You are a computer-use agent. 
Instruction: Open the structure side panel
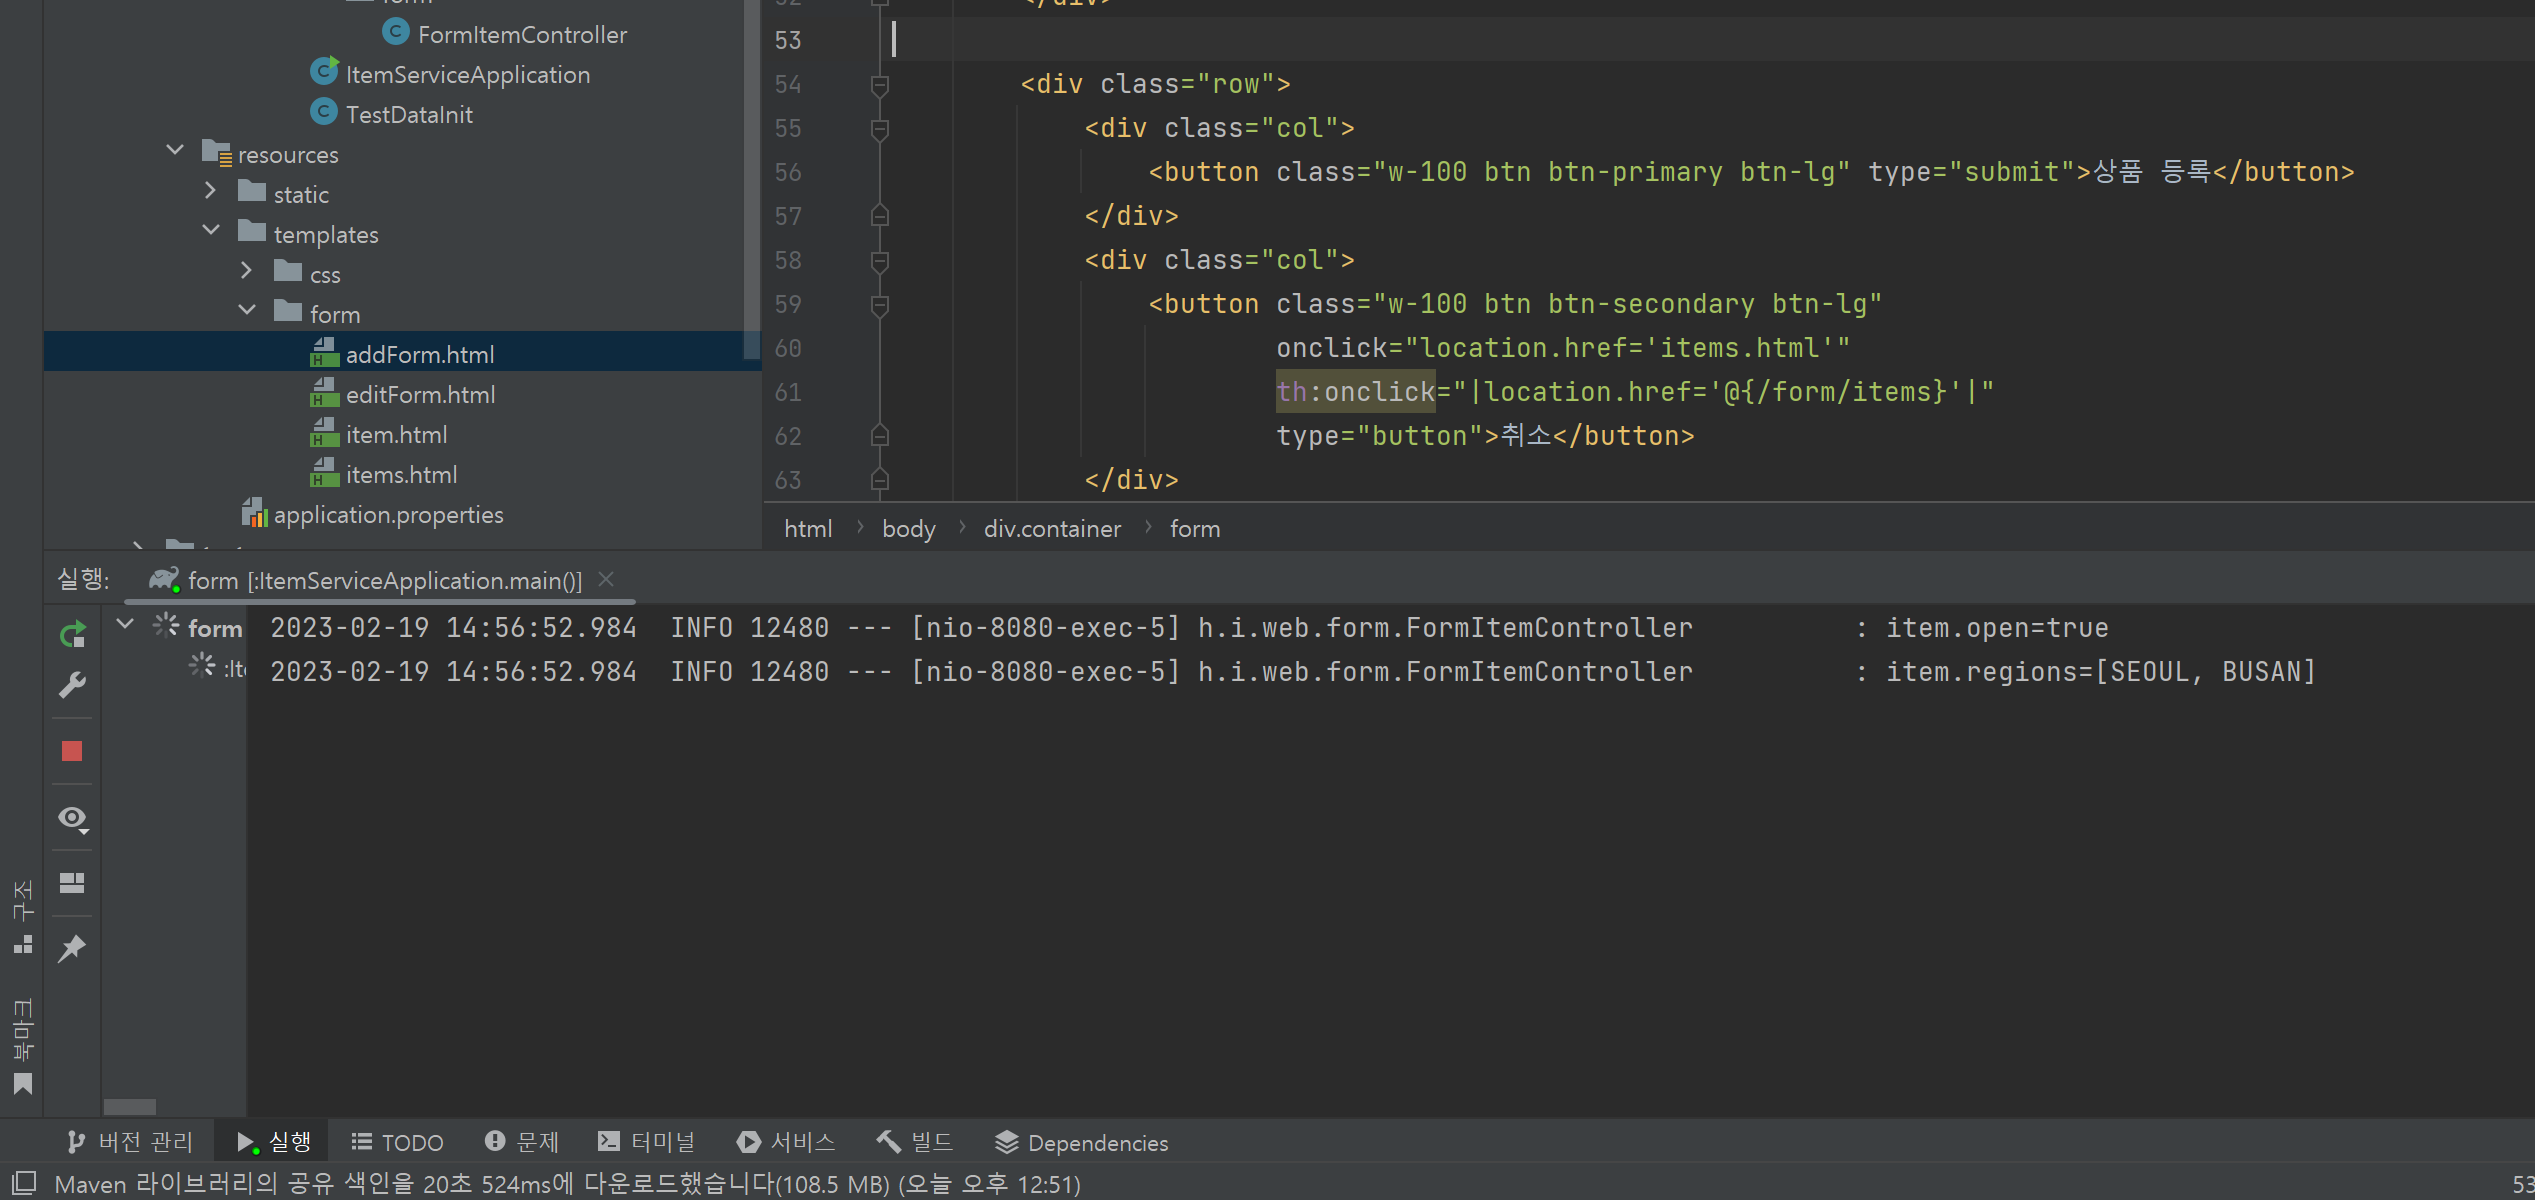22,917
